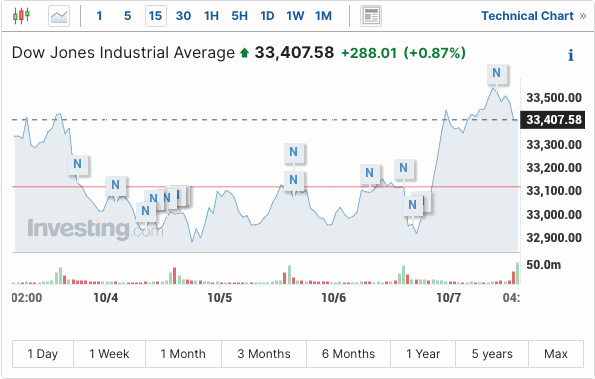Open the N news marker at chart peak
The height and width of the screenshot is (379, 595).
tap(496, 73)
